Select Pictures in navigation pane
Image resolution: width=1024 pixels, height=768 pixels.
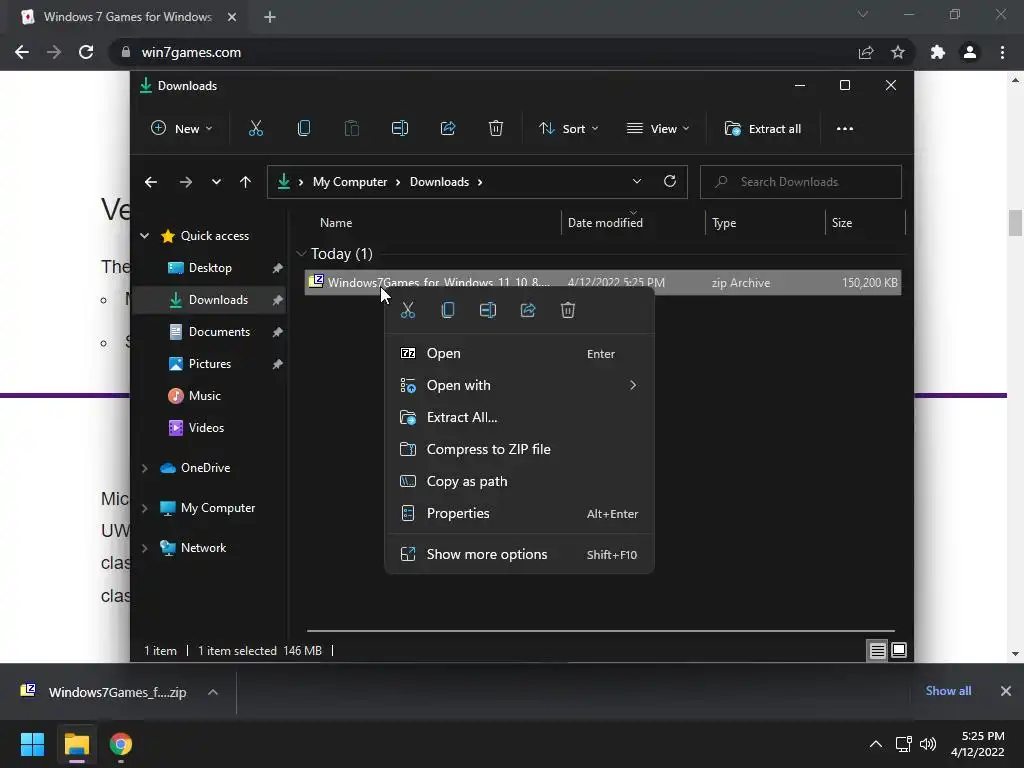(x=210, y=364)
